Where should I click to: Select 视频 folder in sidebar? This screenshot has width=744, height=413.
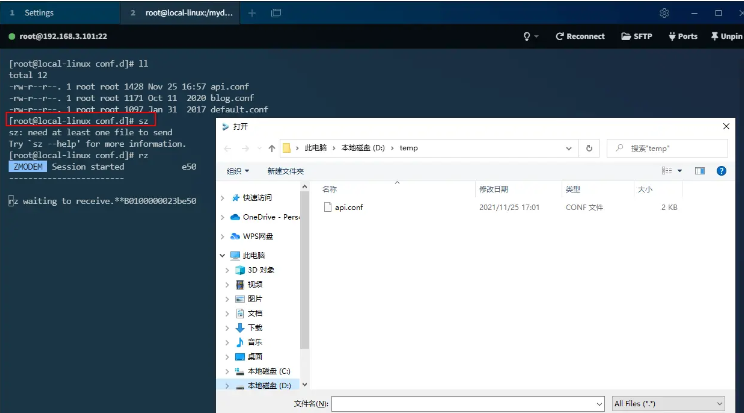coord(255,284)
